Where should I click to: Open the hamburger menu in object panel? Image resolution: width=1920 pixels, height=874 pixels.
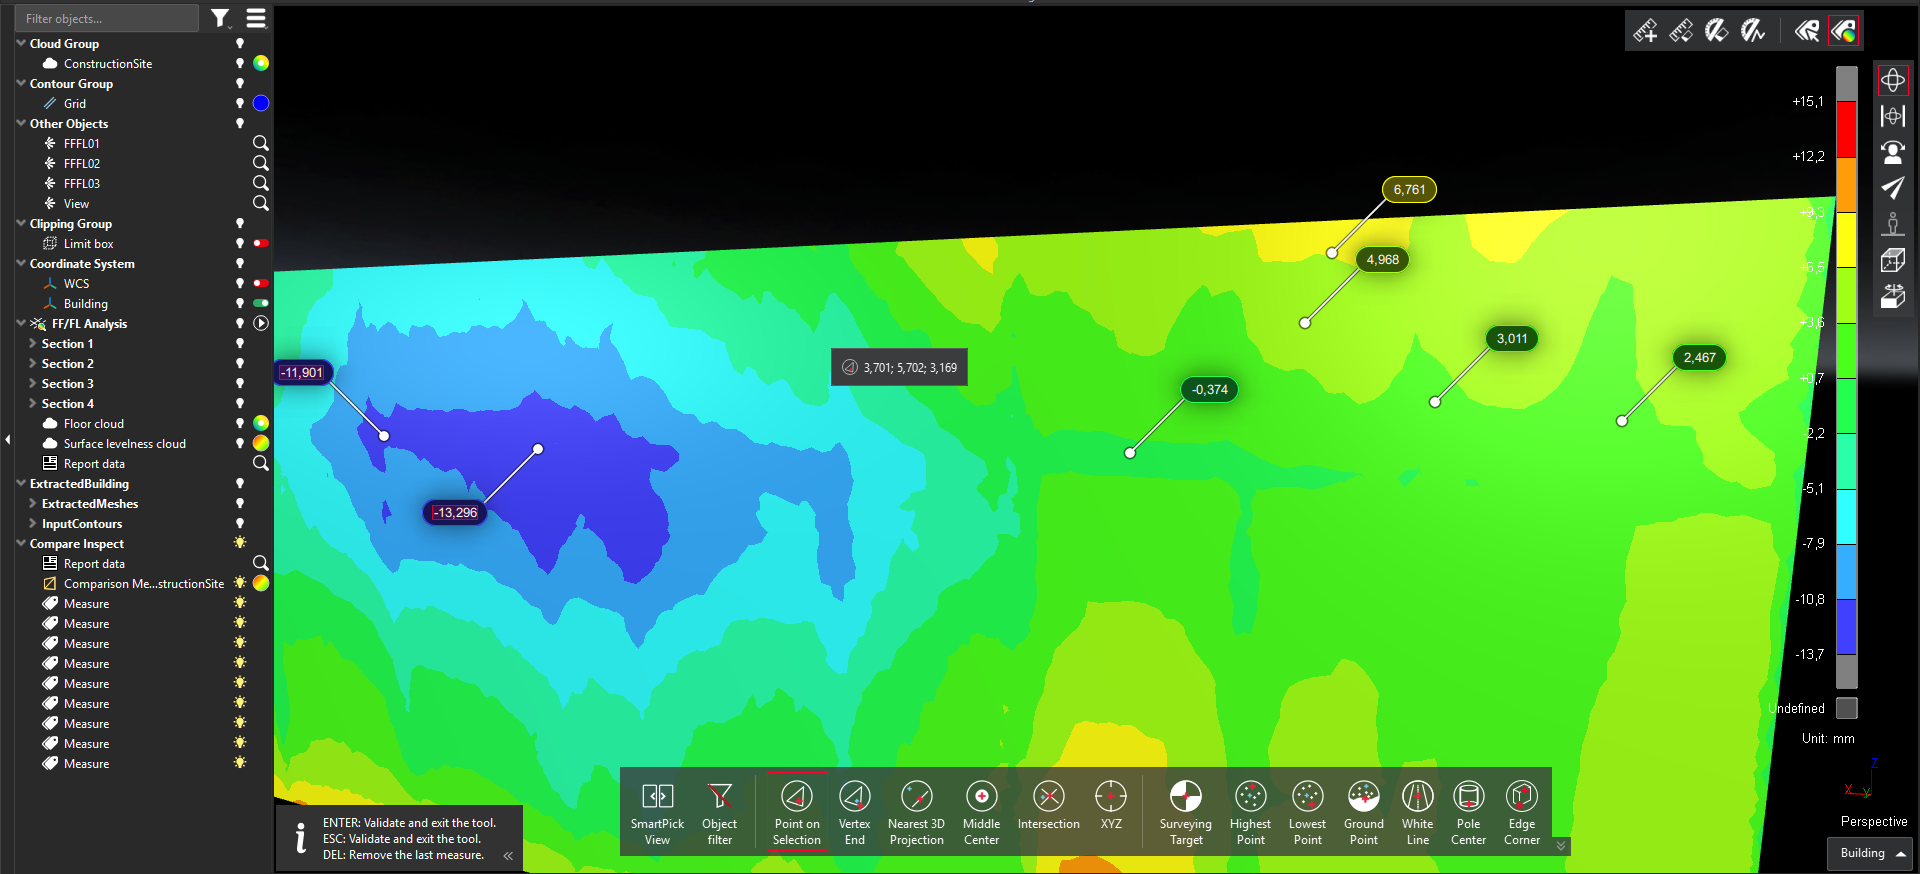click(x=257, y=18)
